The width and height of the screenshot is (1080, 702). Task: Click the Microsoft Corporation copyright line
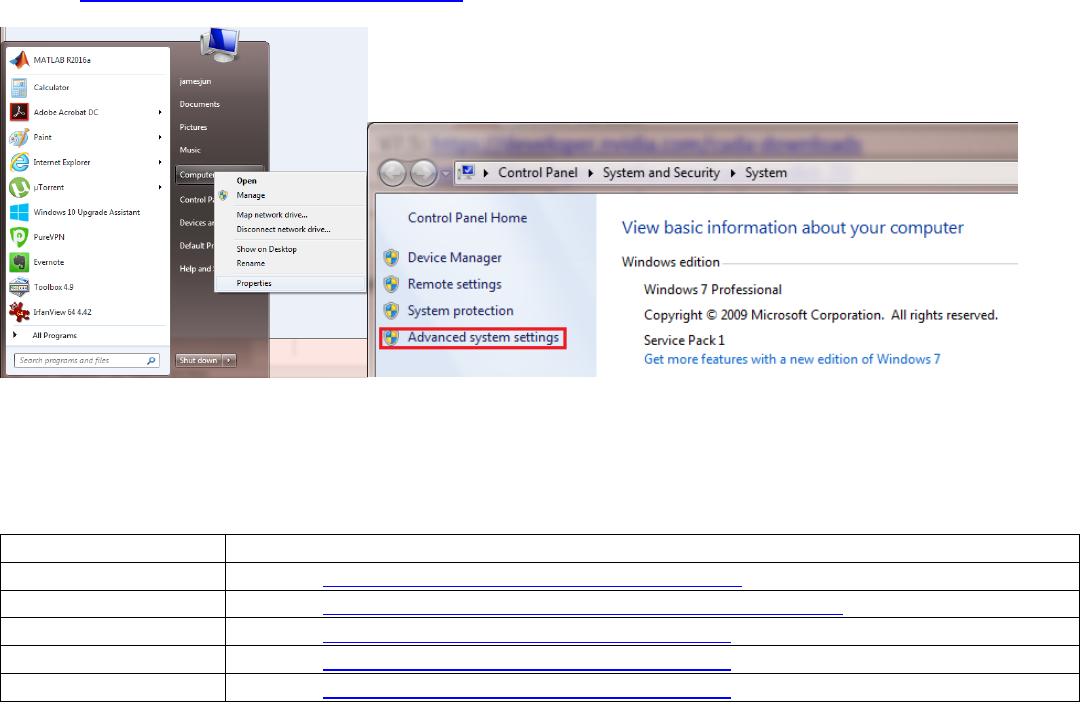pos(821,316)
